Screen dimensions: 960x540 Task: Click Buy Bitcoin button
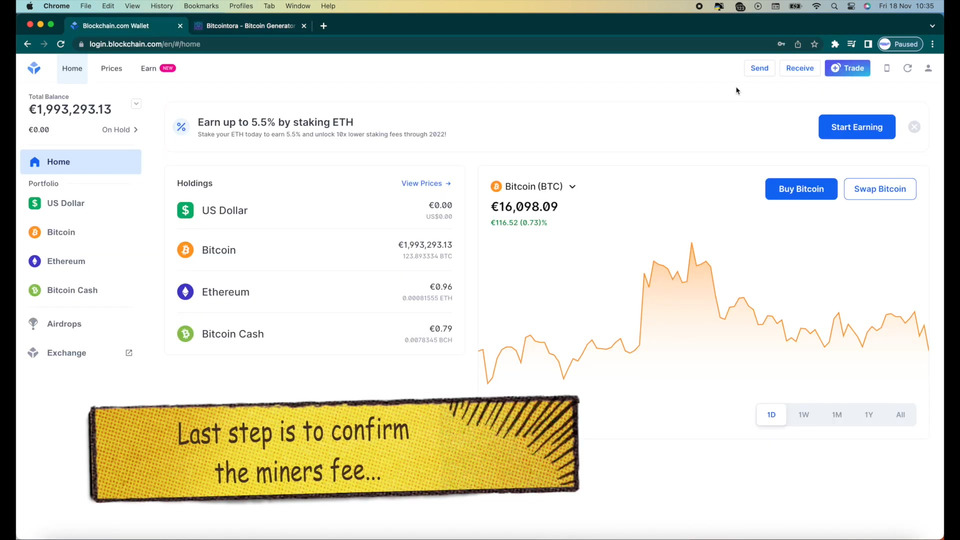tap(801, 189)
